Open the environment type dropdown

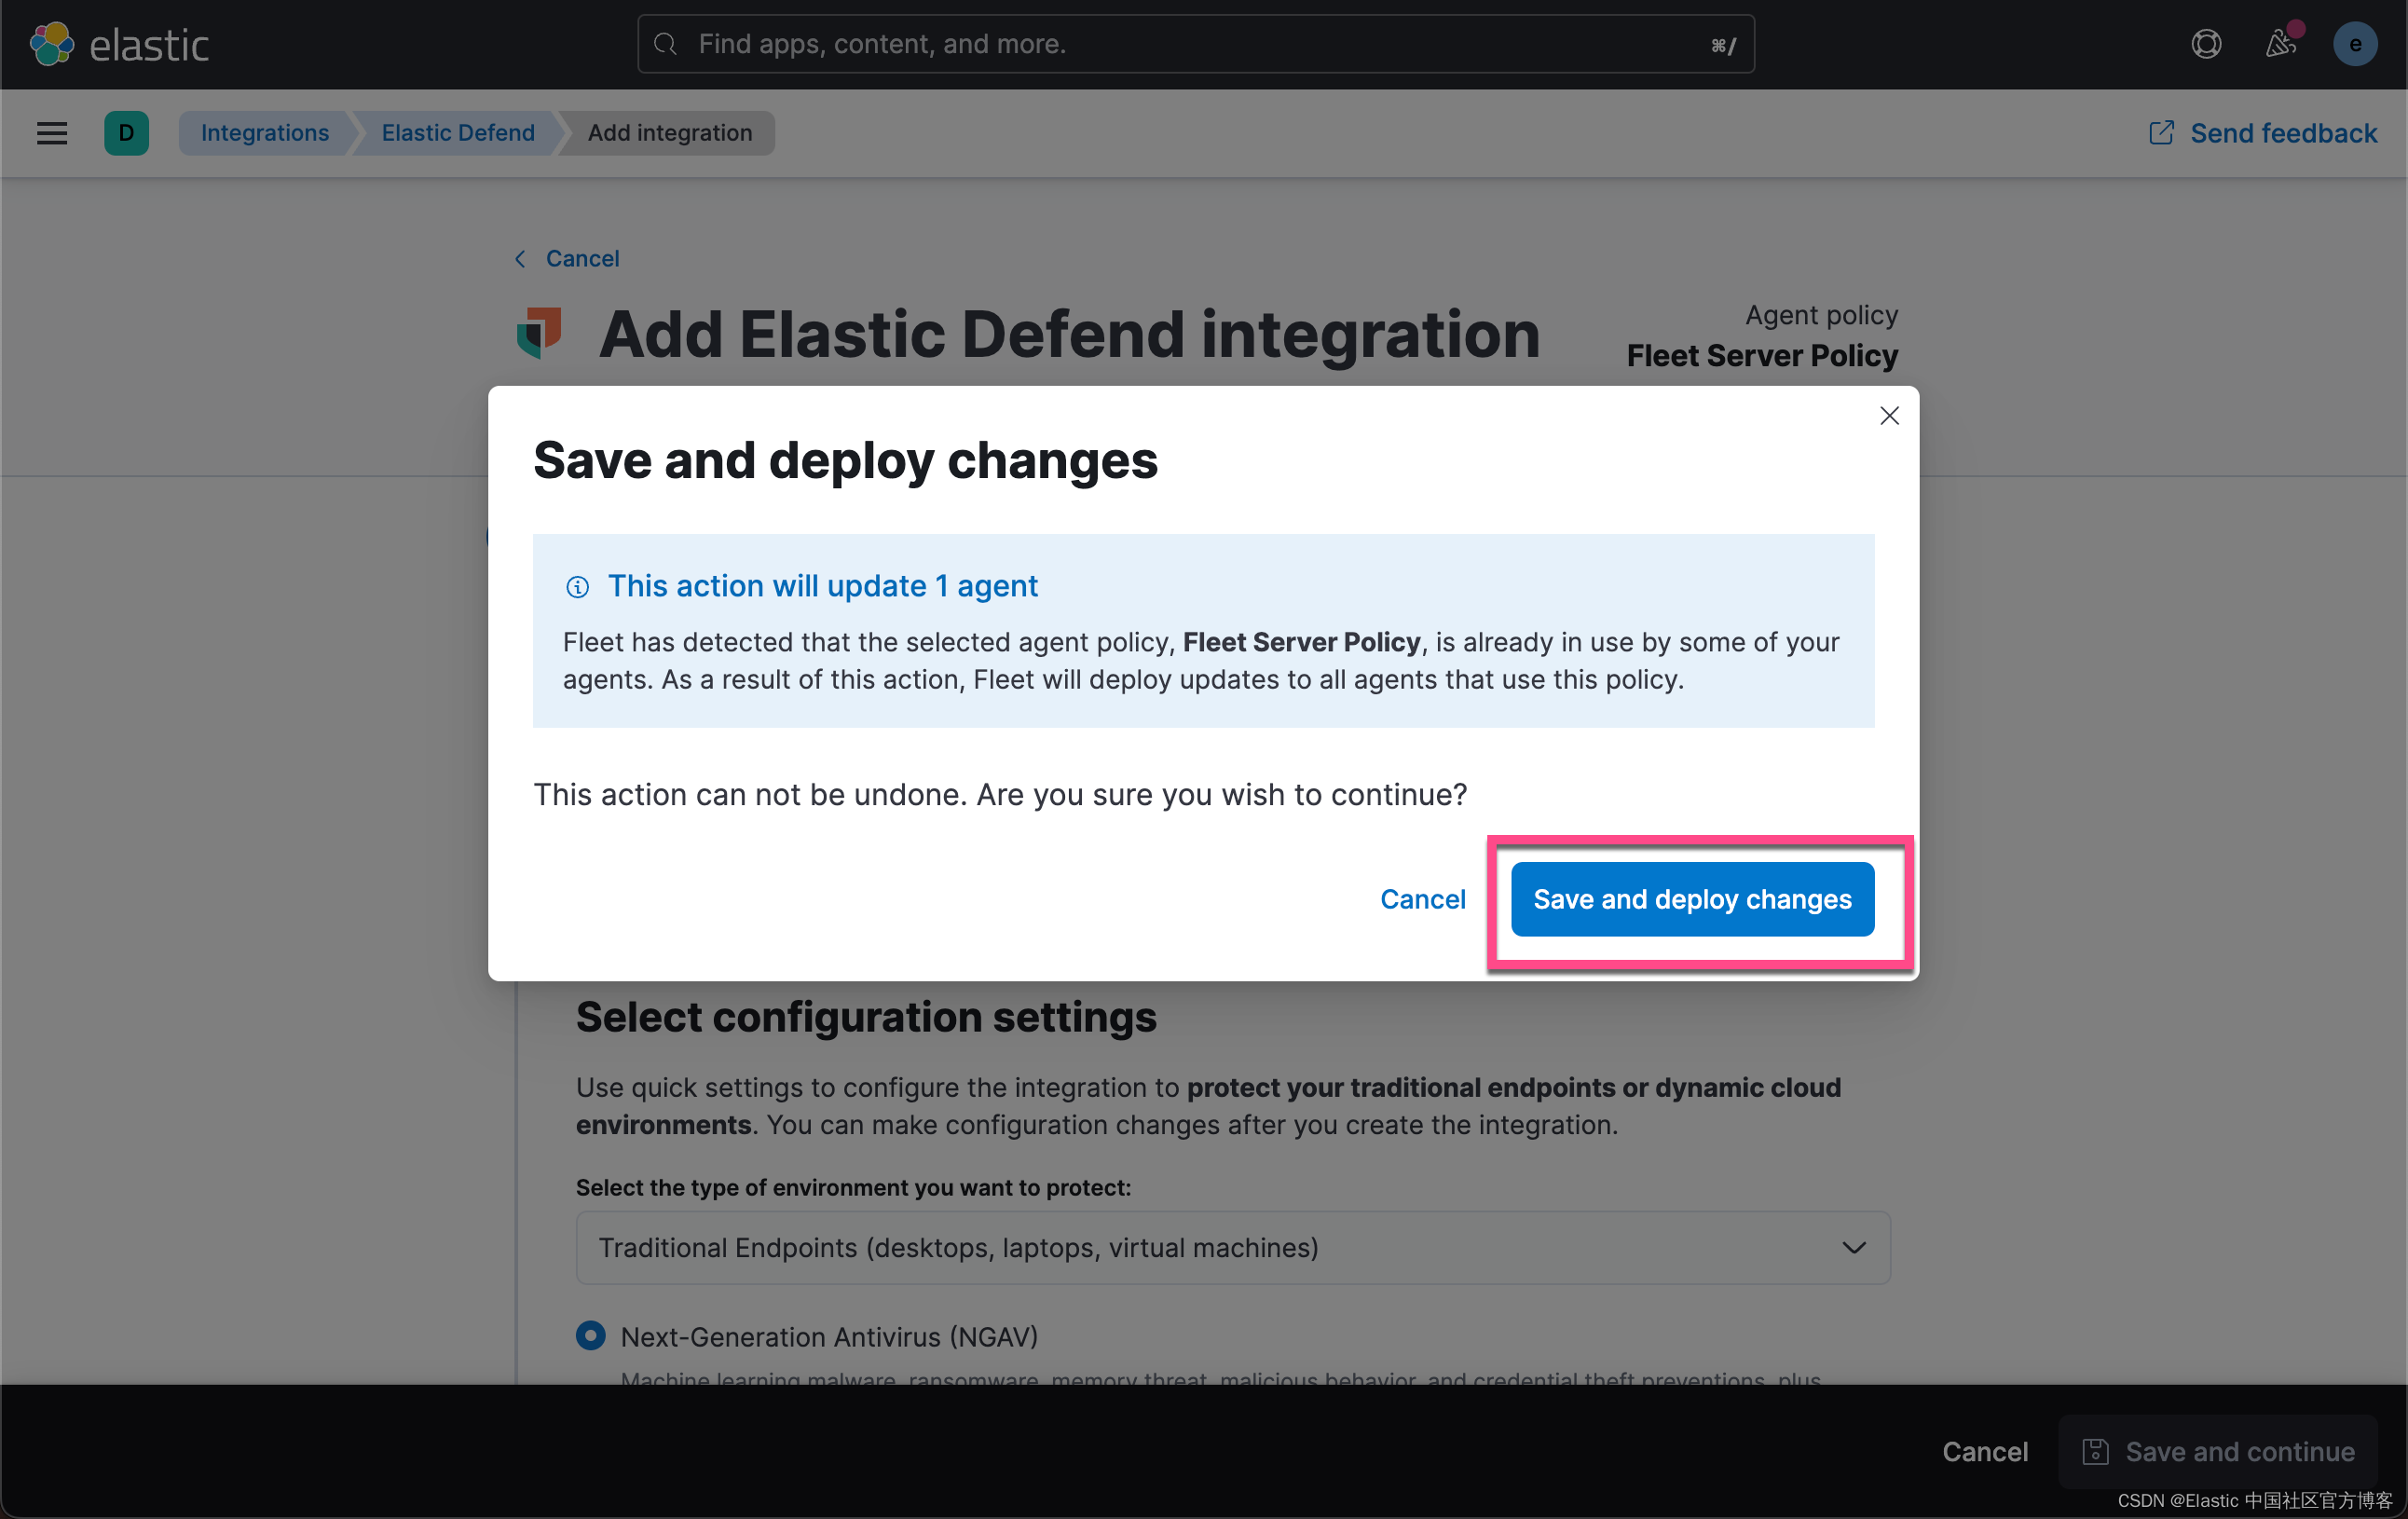click(x=1232, y=1248)
